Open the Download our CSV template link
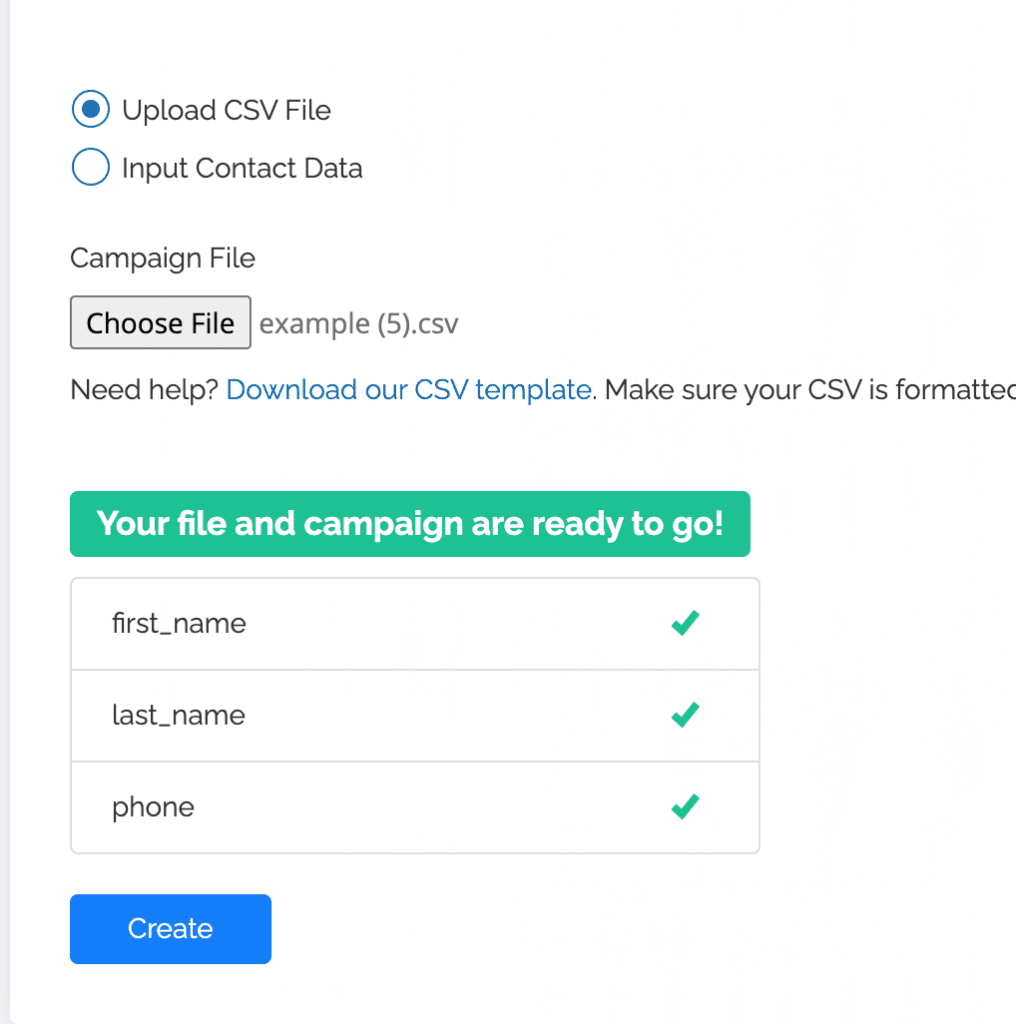 (408, 390)
